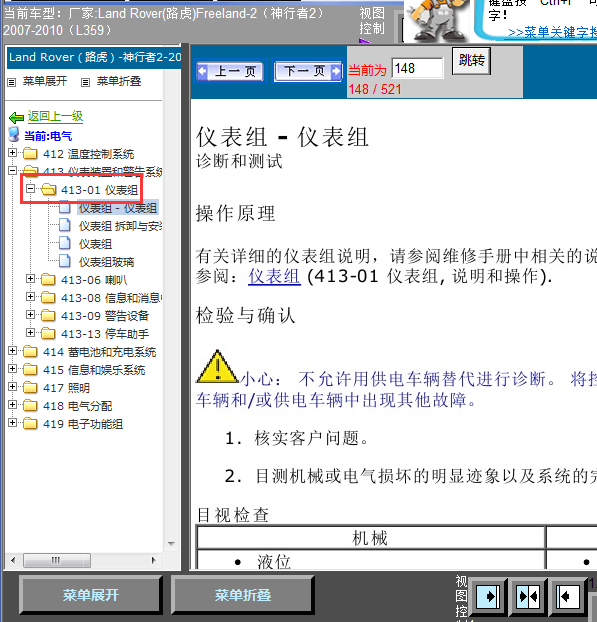Expand the 413-13 停车助手 node
This screenshot has width=597, height=622.
point(31,332)
